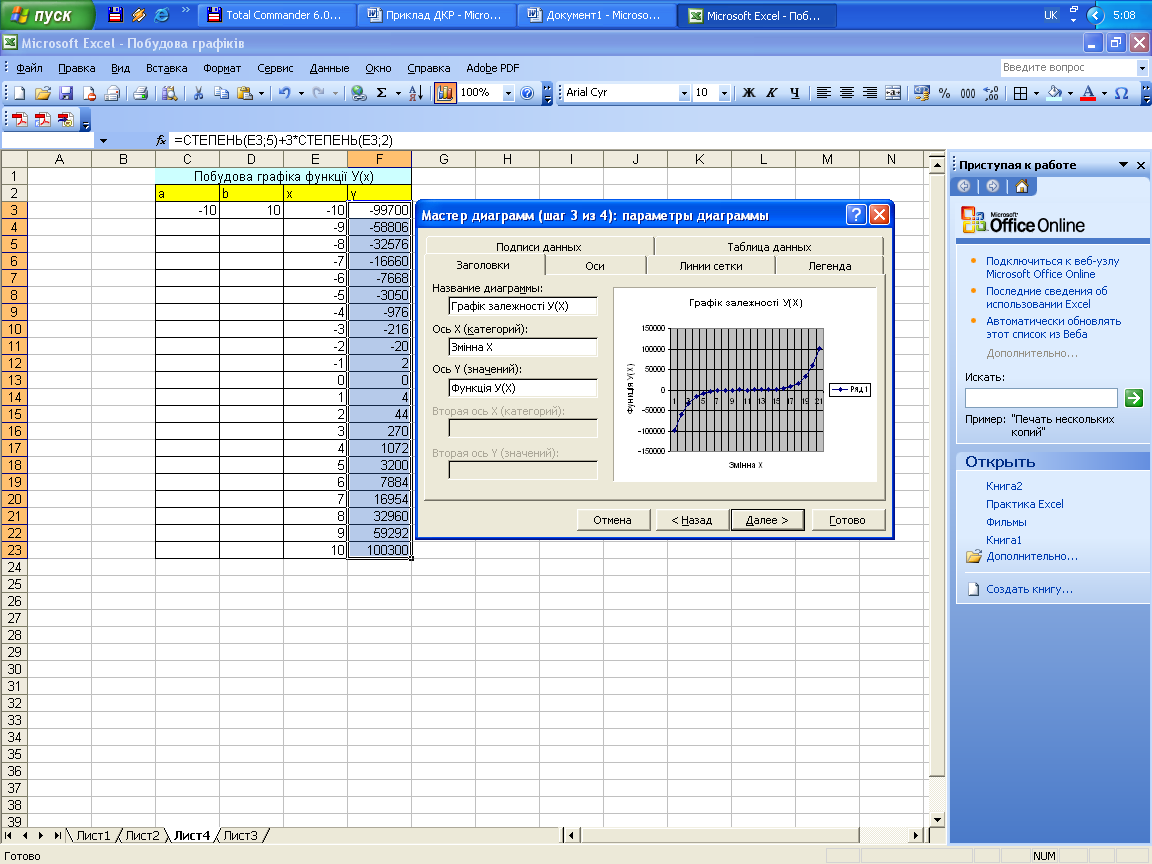Align text left in formatting toolbar

[x=824, y=93]
